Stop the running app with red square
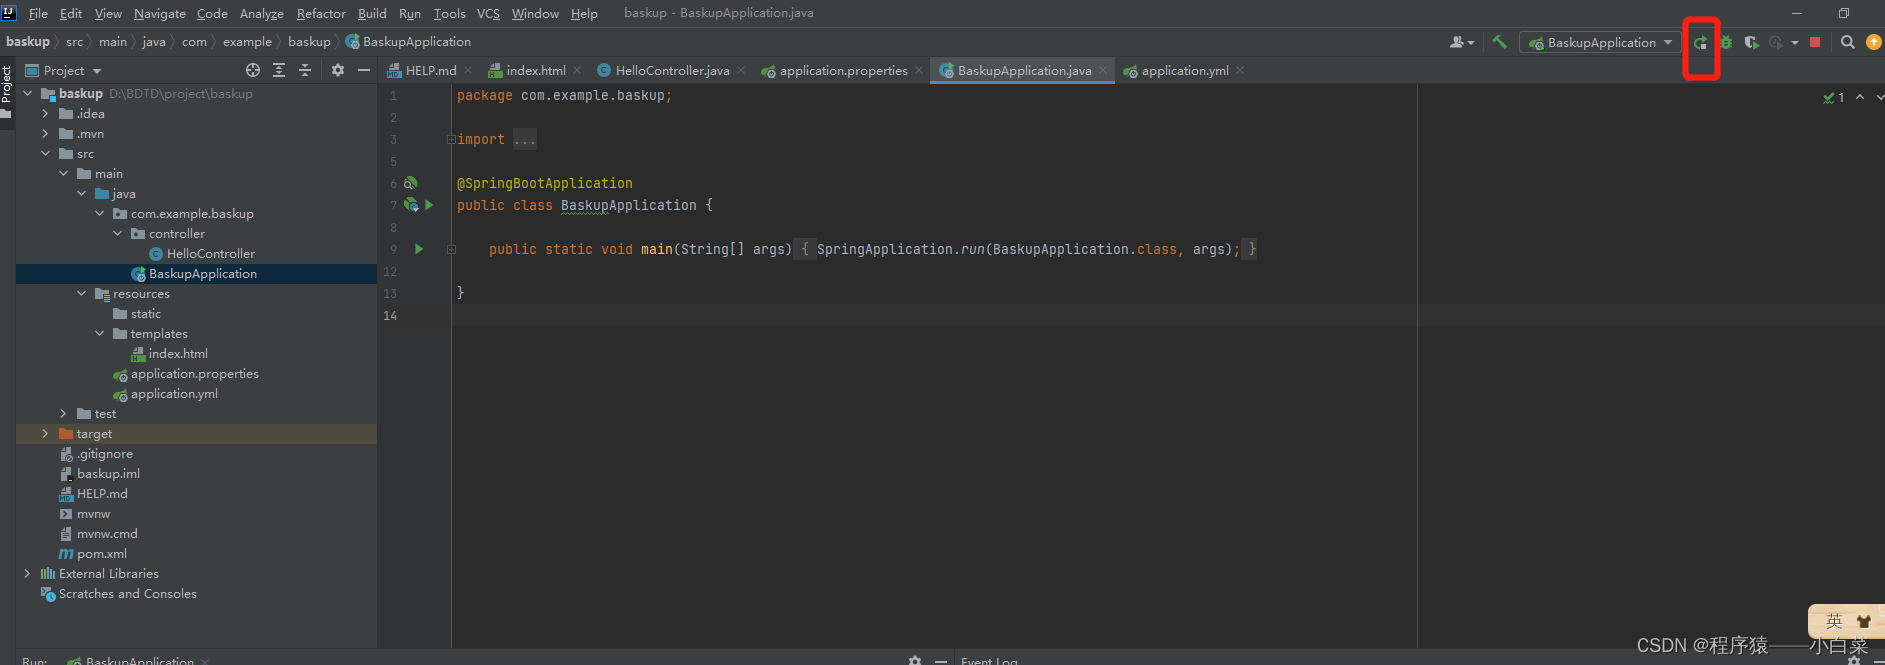This screenshot has width=1885, height=665. pyautogui.click(x=1815, y=42)
